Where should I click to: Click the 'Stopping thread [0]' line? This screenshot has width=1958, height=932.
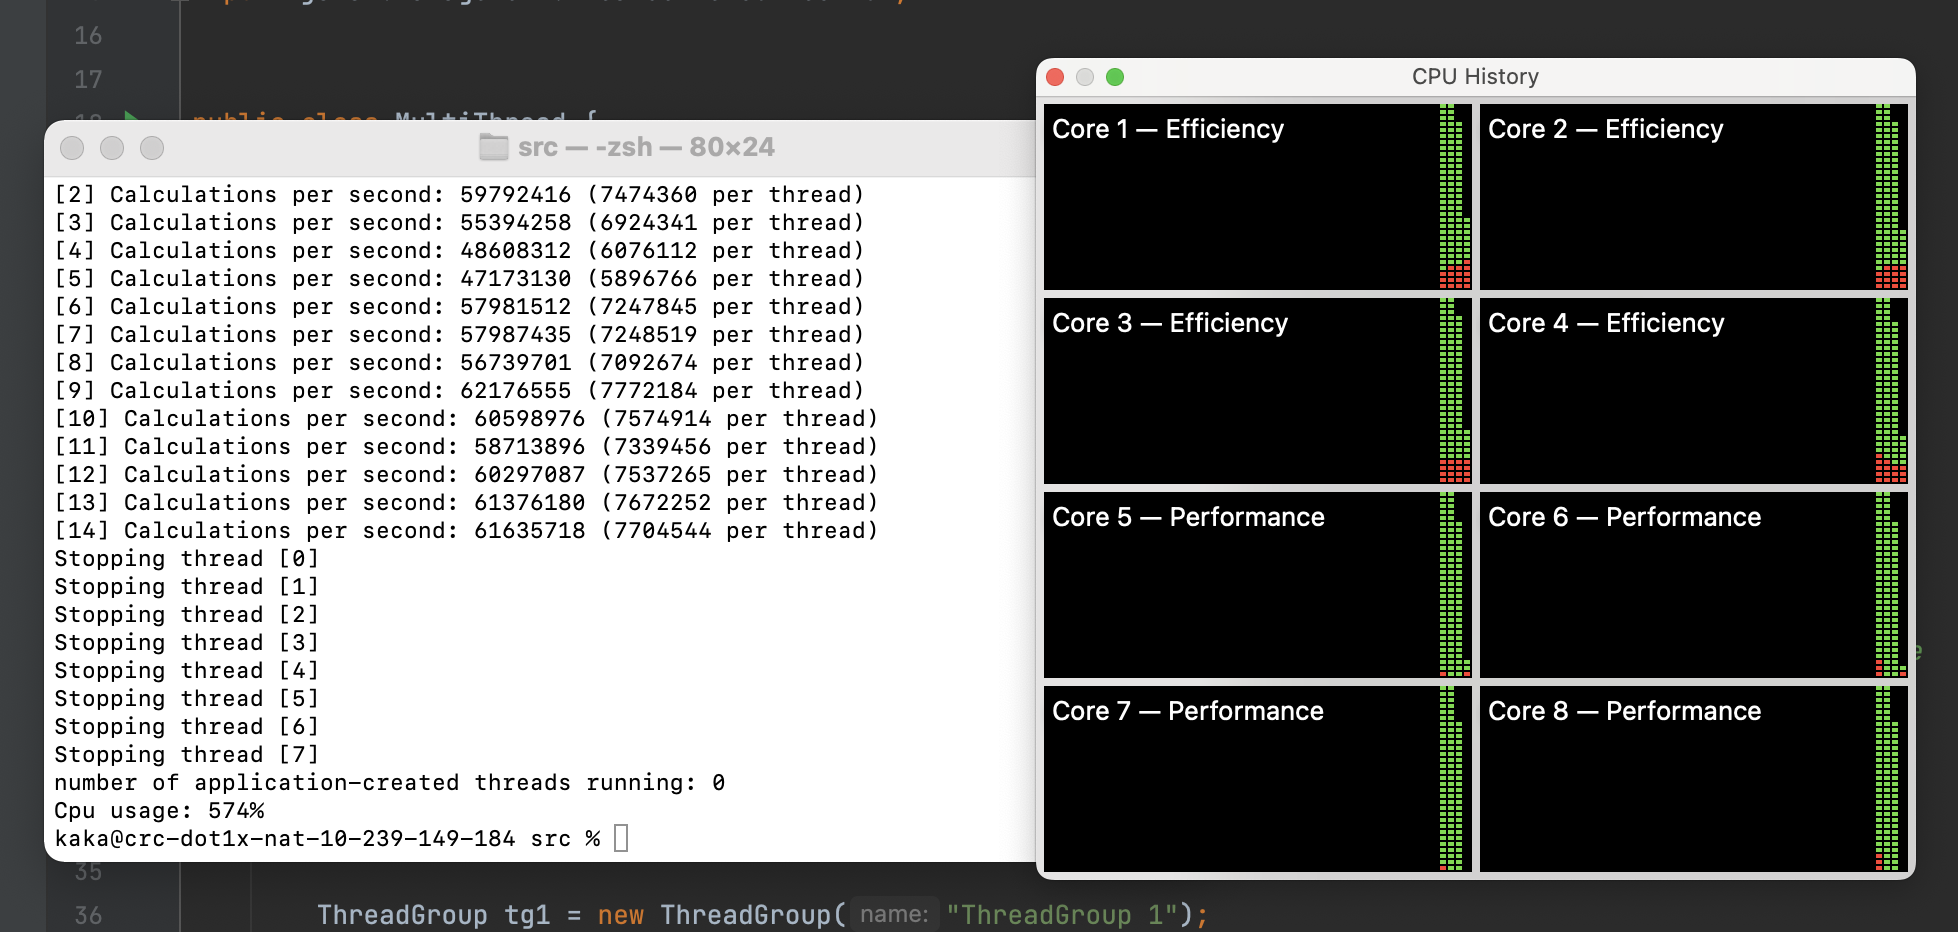pos(187,559)
